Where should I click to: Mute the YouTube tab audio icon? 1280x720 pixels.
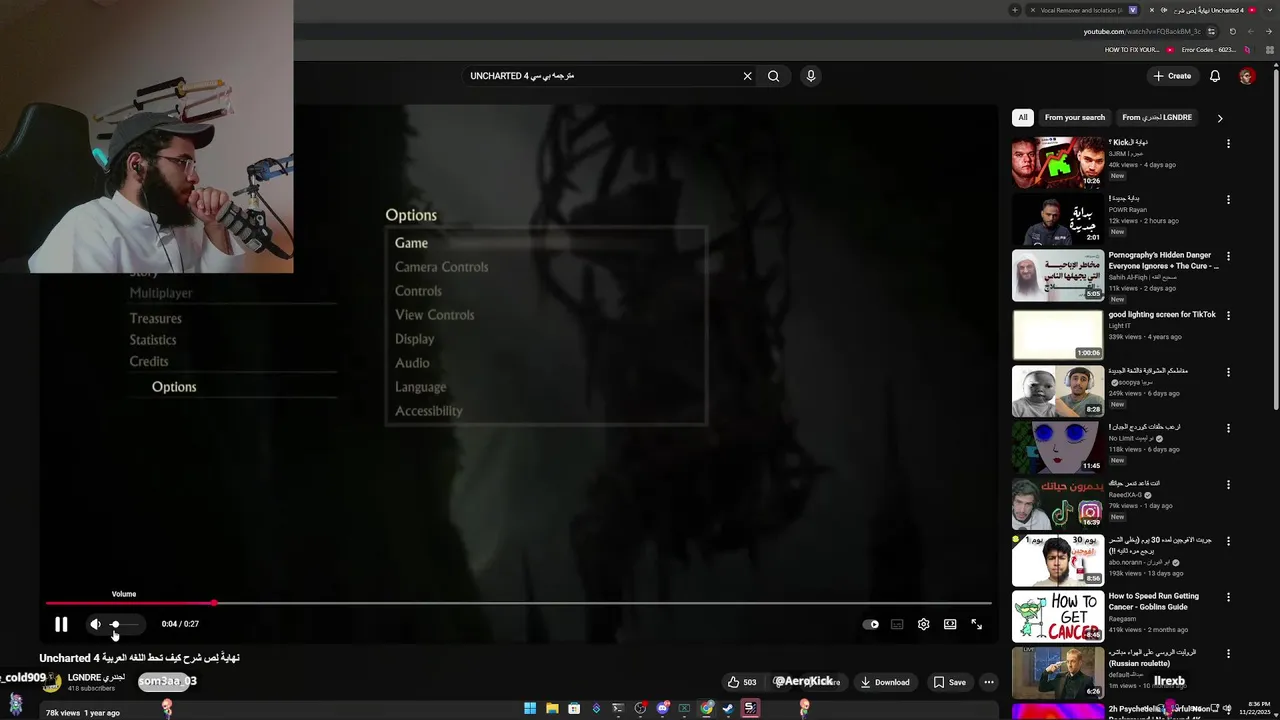click(1164, 10)
